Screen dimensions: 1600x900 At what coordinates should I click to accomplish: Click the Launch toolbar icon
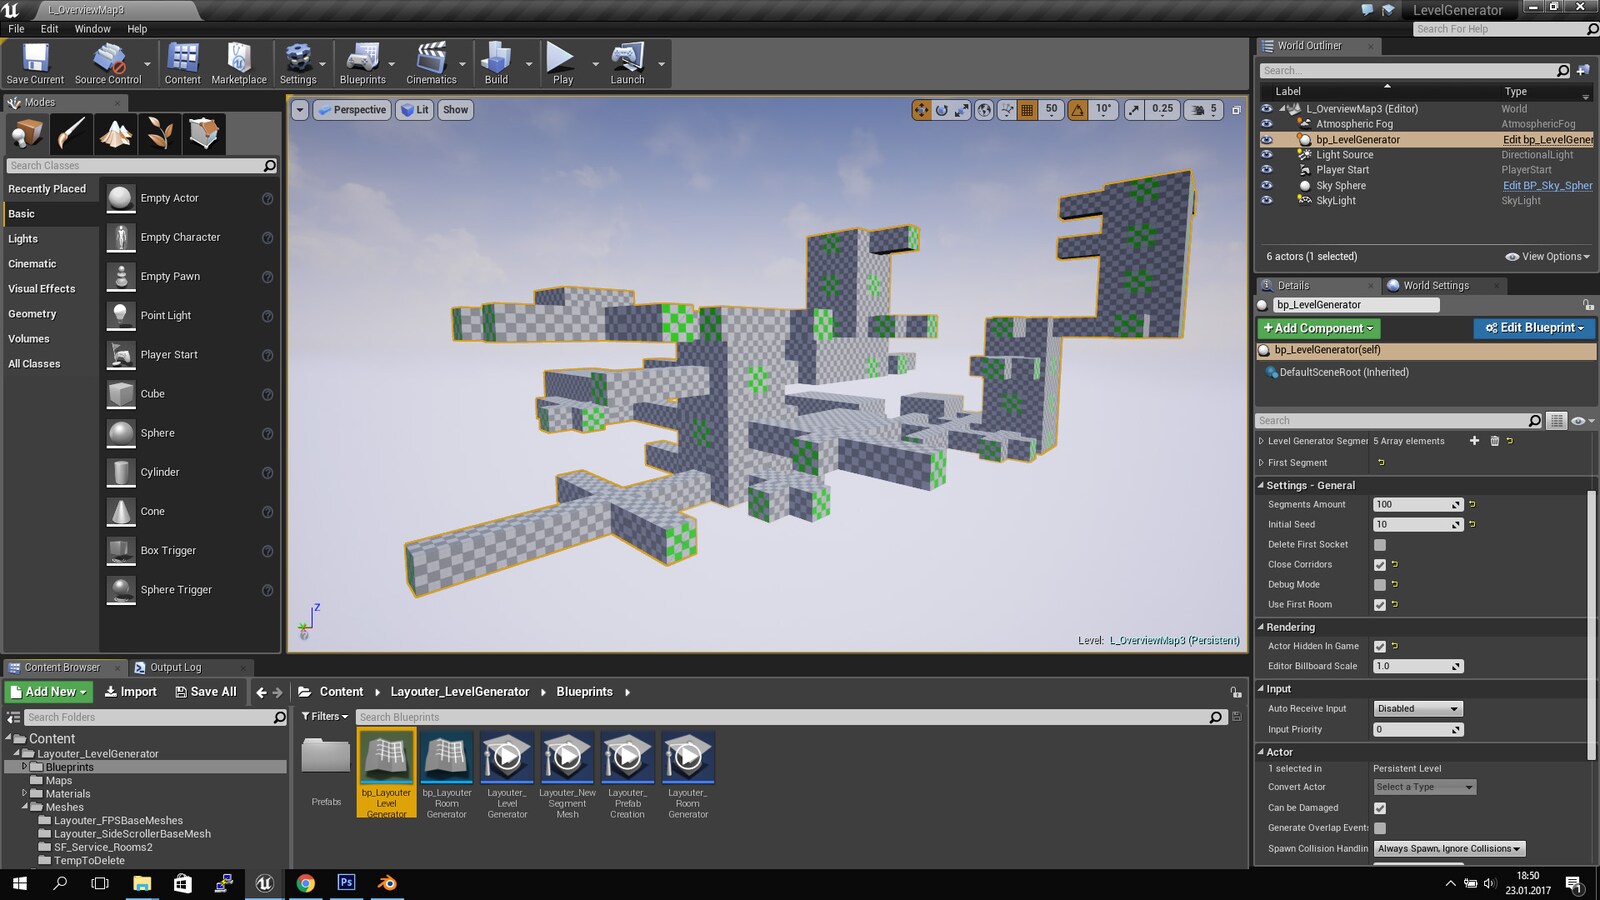pyautogui.click(x=627, y=63)
